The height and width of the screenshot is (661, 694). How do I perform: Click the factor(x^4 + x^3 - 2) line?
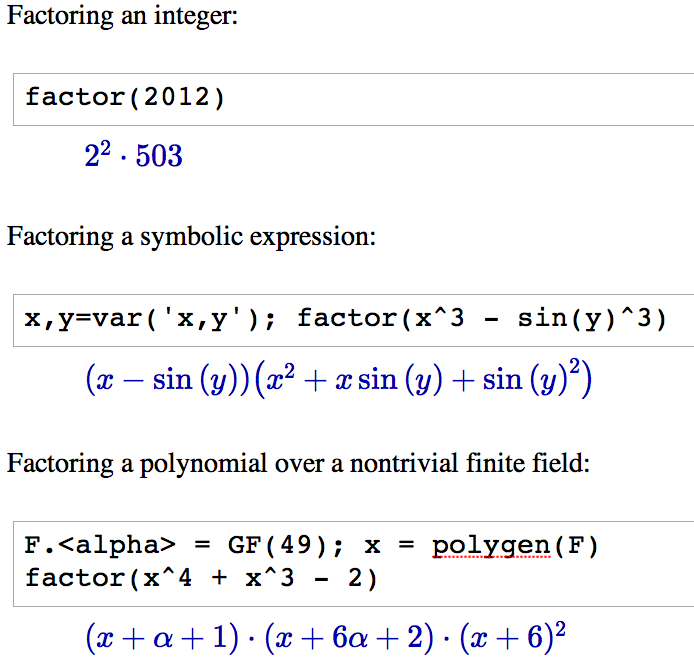click(x=200, y=578)
